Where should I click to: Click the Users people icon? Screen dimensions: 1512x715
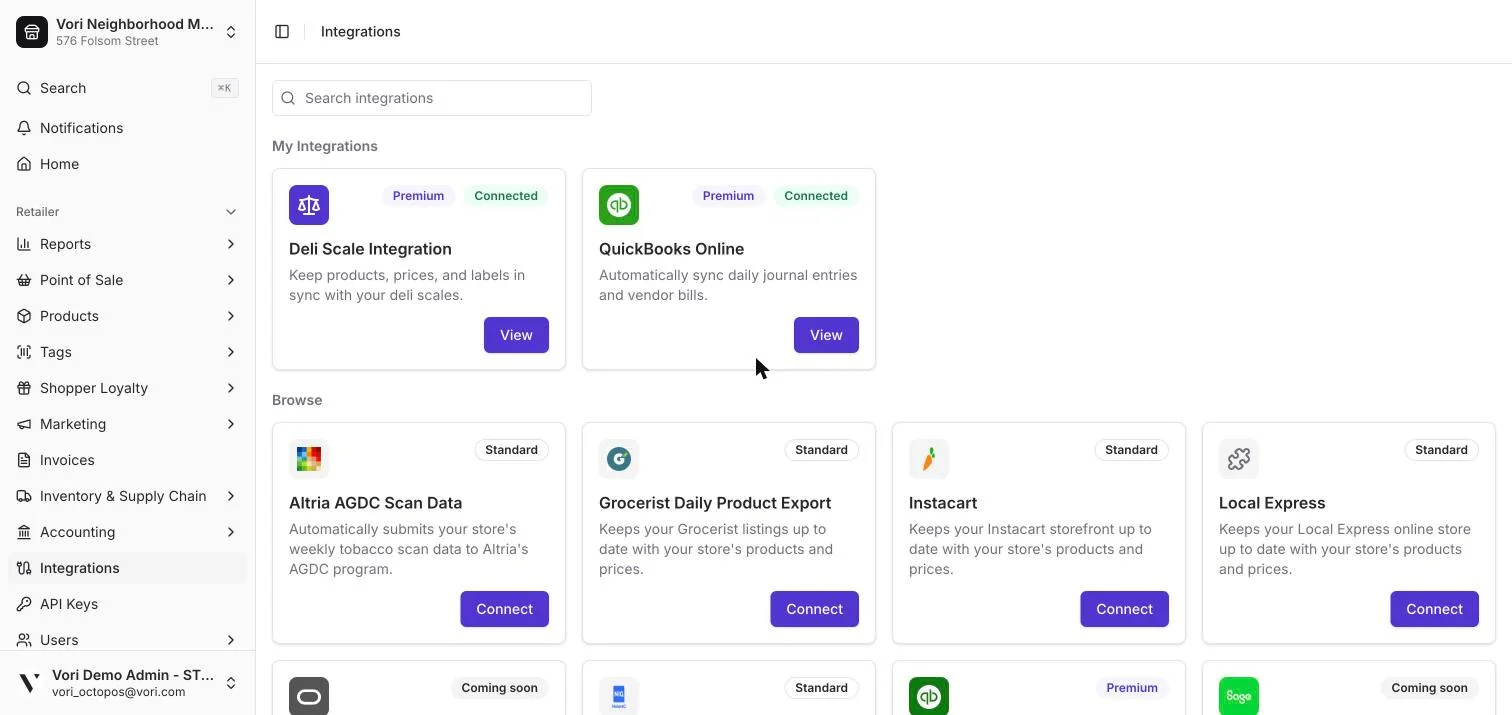tap(24, 640)
